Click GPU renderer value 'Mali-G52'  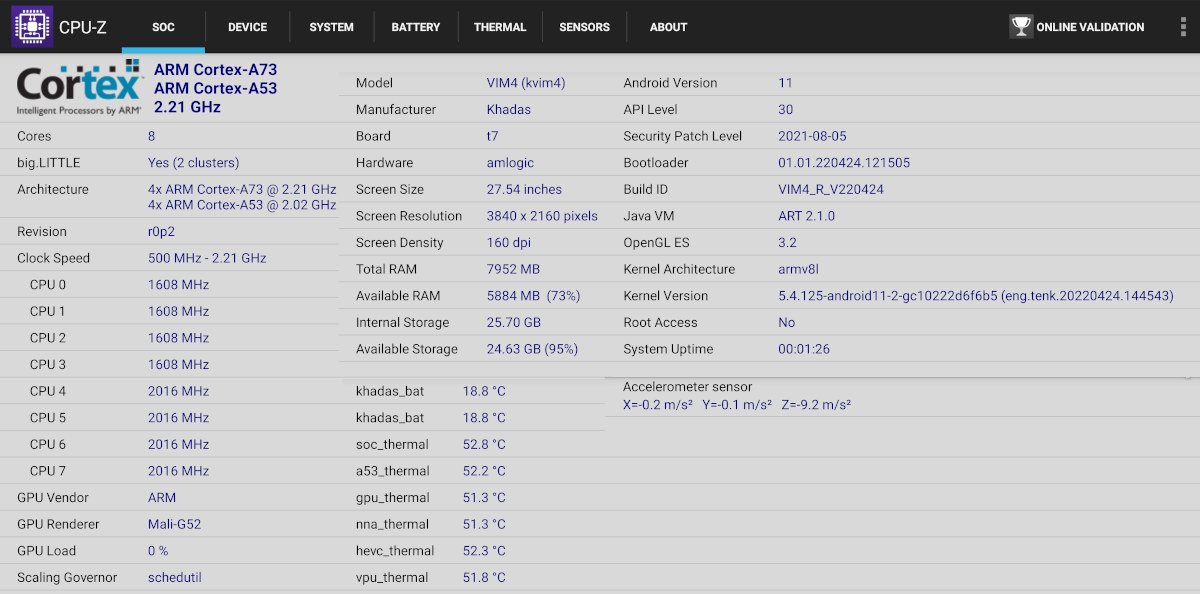175,524
